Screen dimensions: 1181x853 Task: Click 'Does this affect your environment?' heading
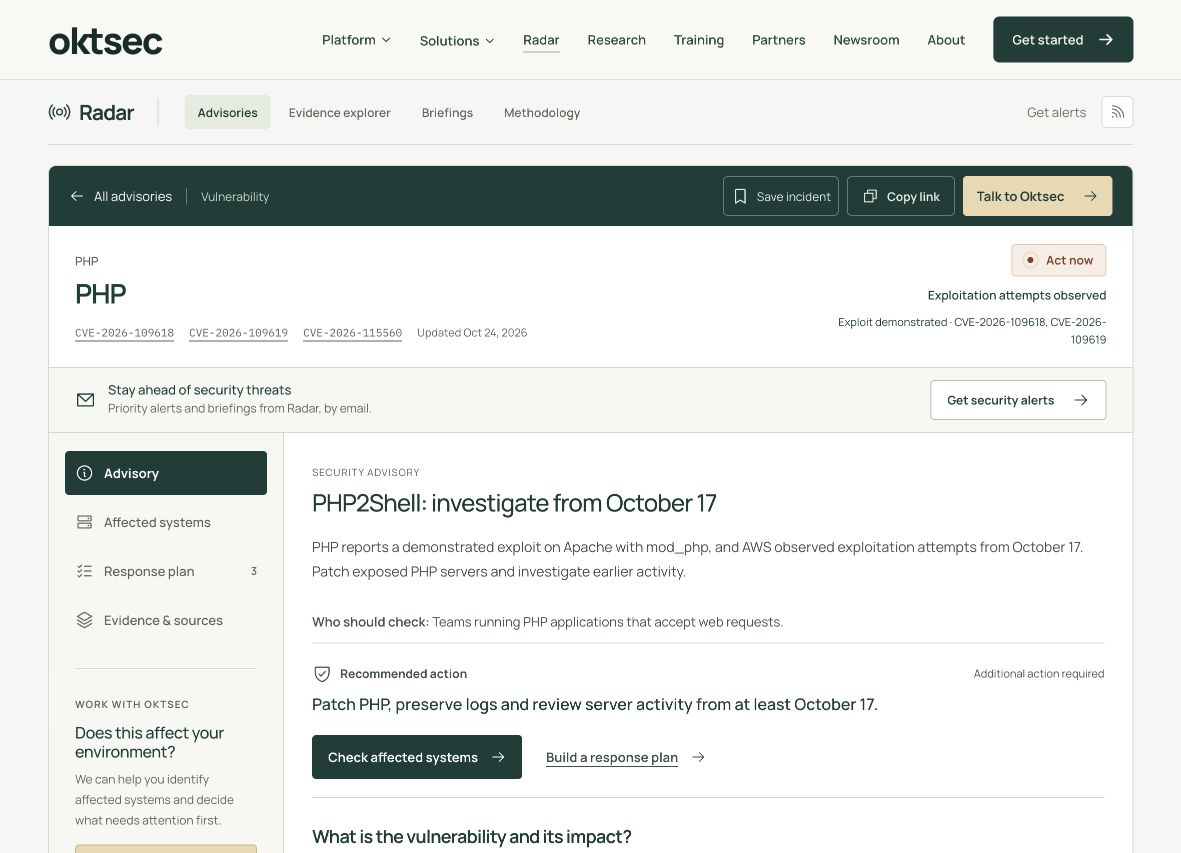(149, 742)
